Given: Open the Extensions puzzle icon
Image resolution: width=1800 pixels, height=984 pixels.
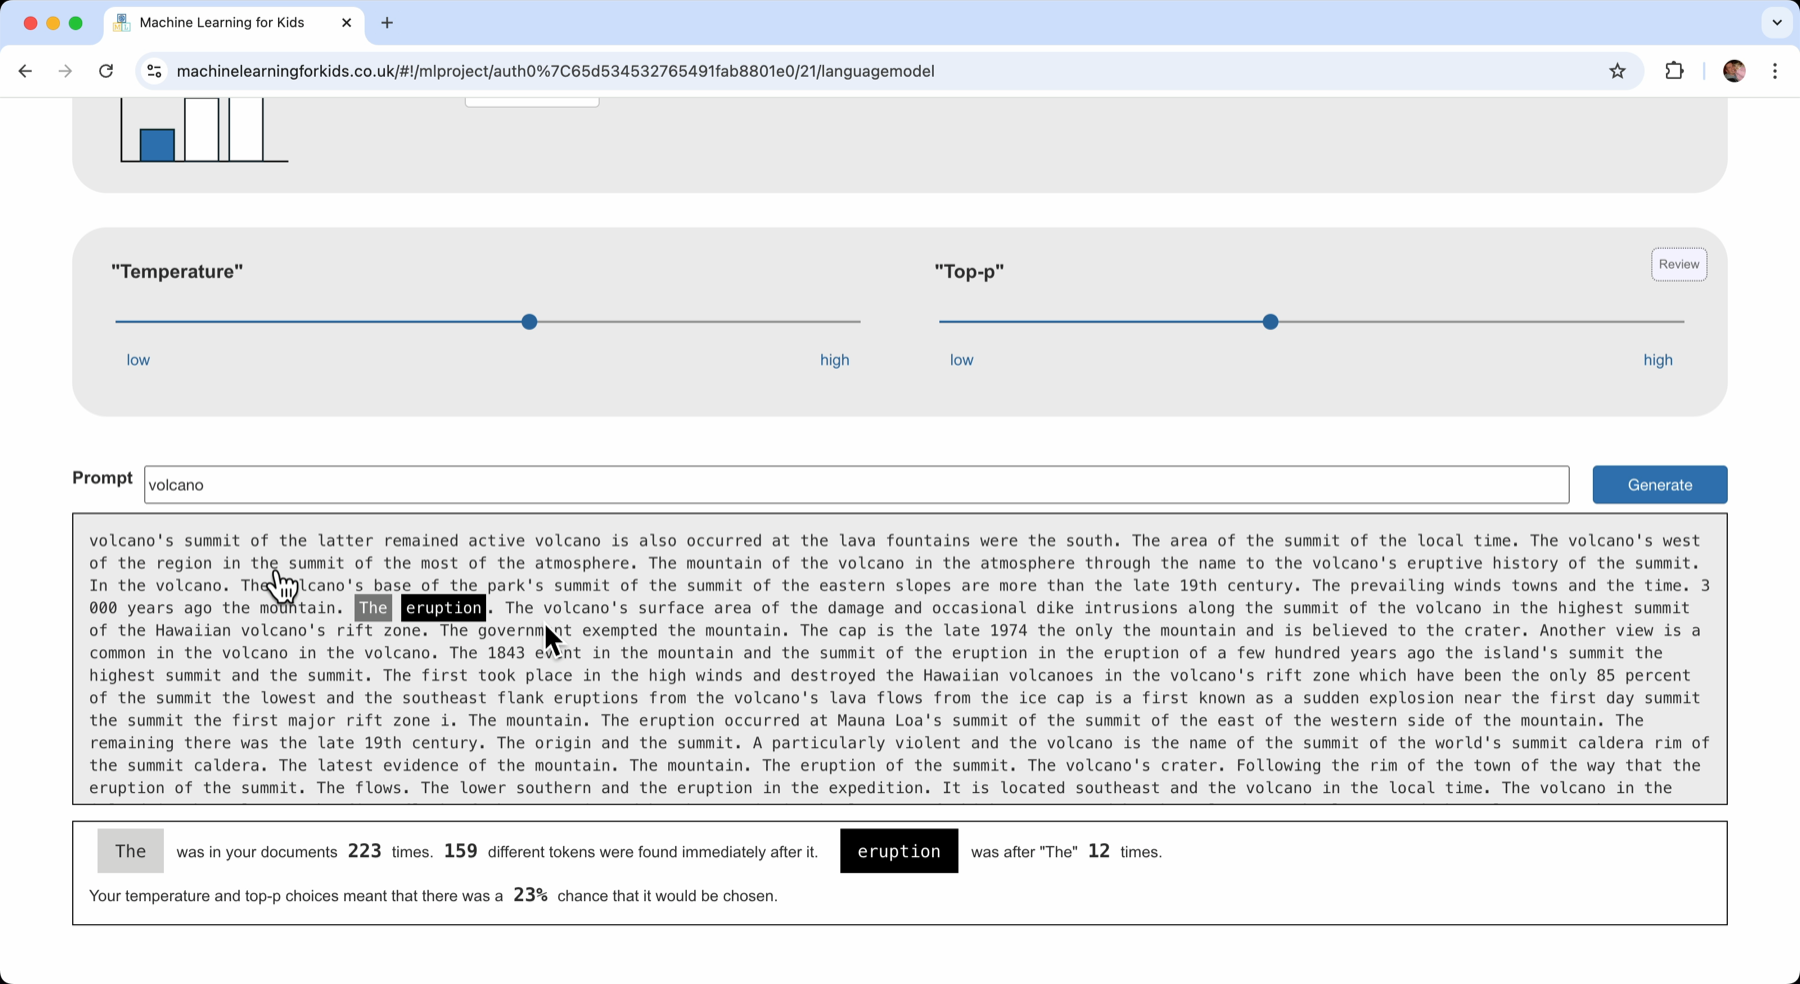Looking at the screenshot, I should 1674,71.
